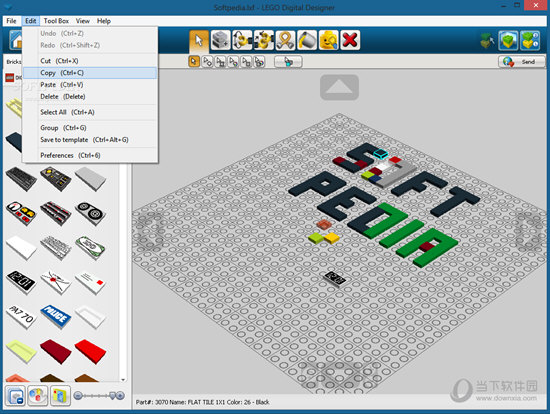Click the Invert selection button

pos(288,62)
